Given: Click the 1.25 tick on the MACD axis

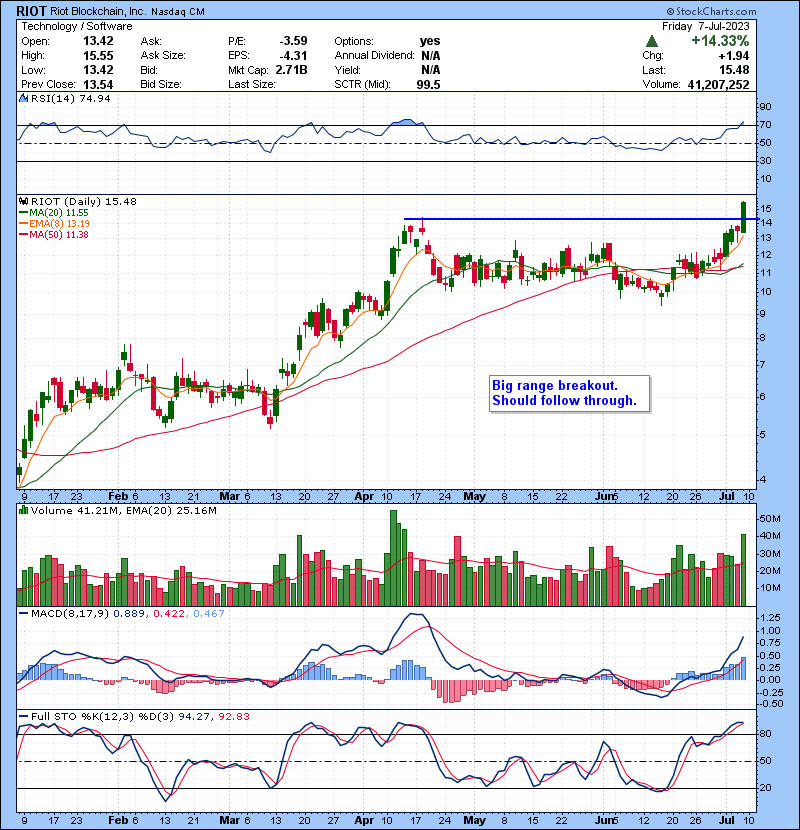Looking at the screenshot, I should click(x=770, y=618).
